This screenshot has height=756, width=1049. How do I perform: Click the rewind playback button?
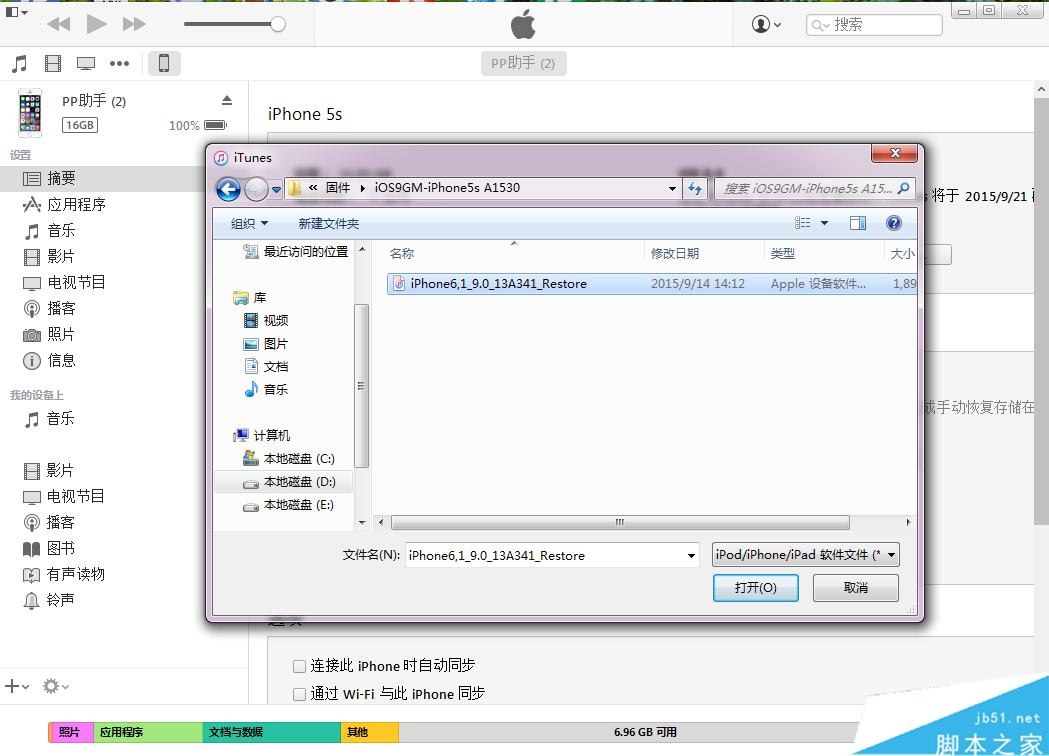(x=59, y=25)
